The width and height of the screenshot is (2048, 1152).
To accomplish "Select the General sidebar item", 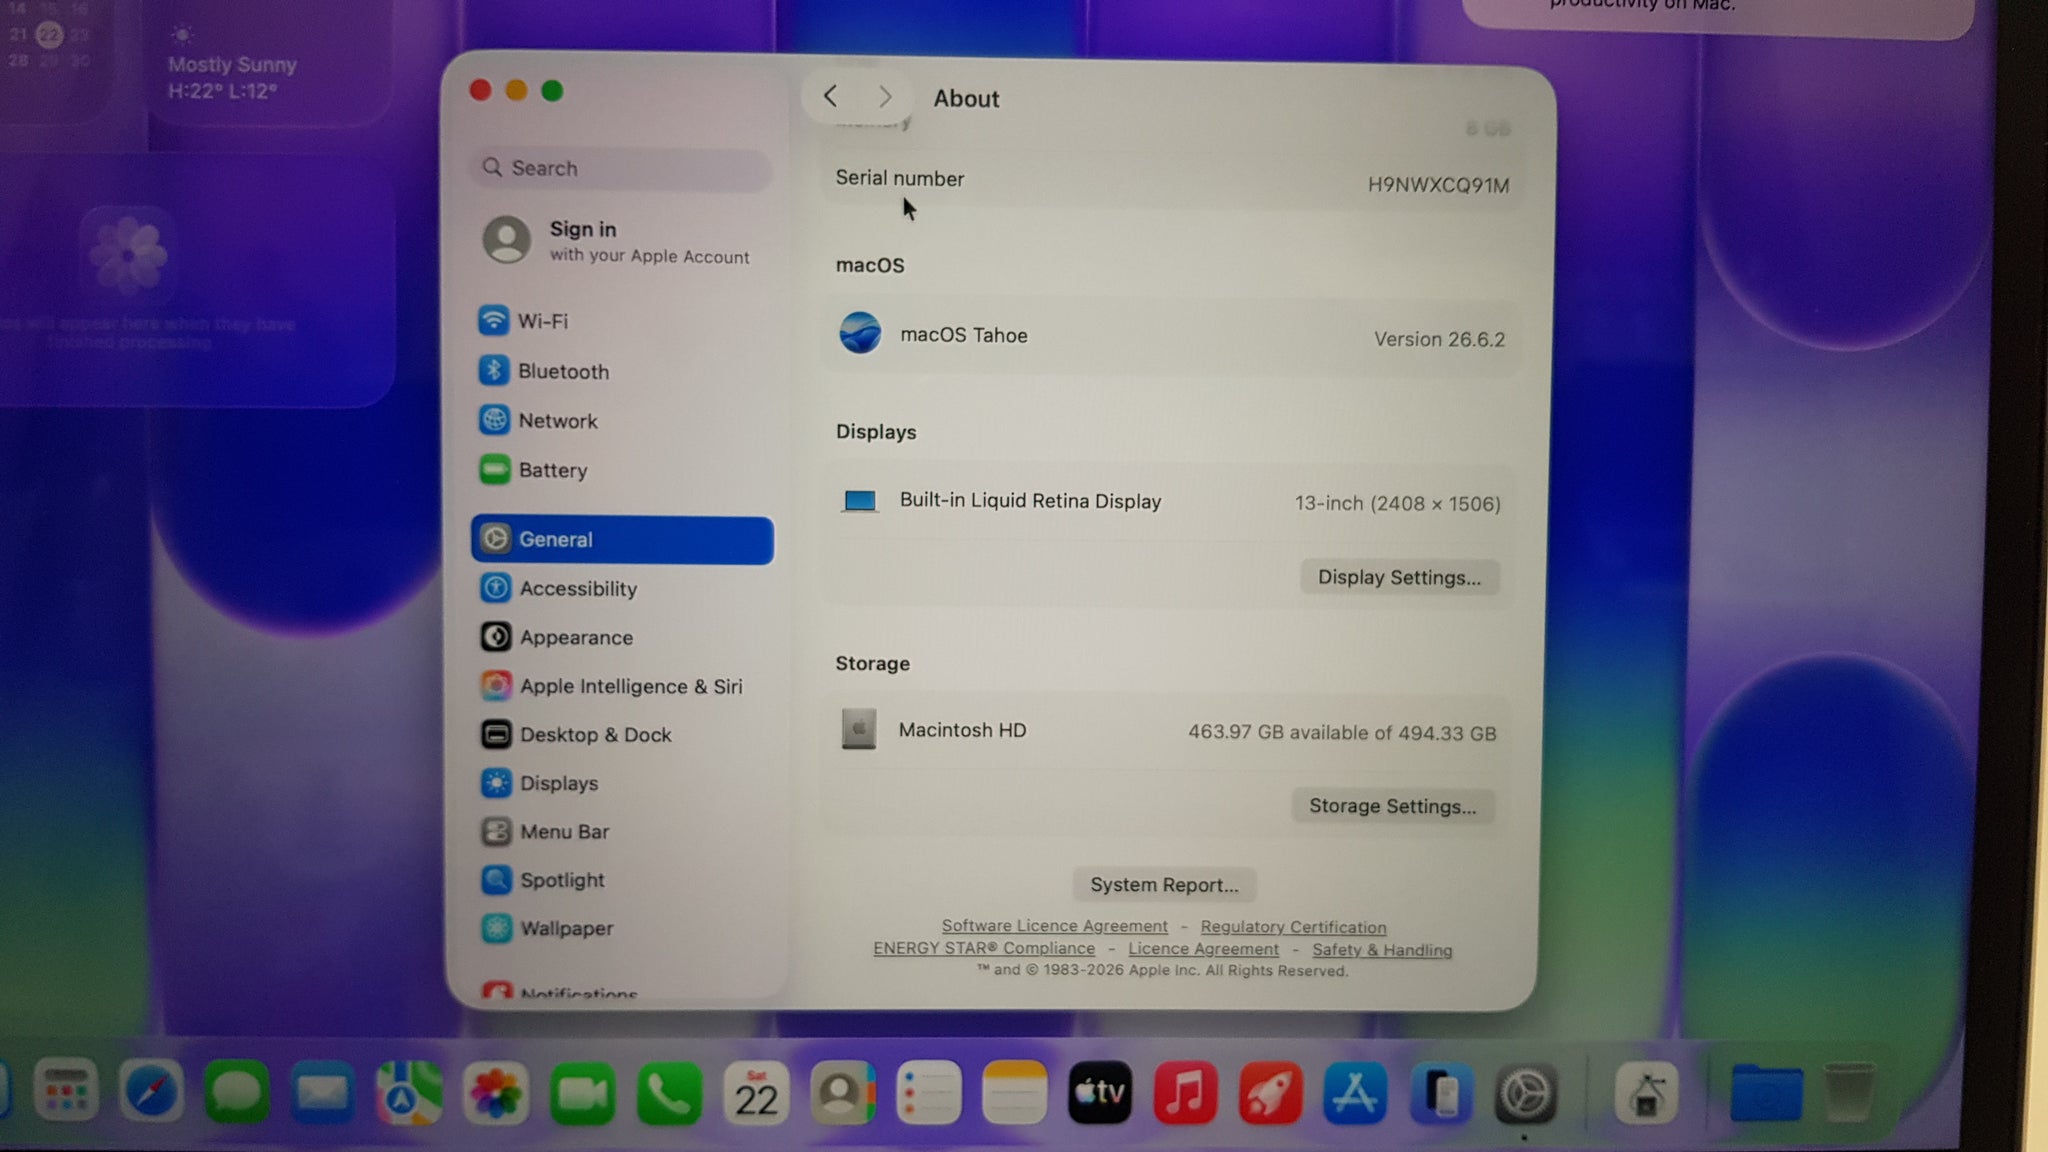I will point(622,540).
